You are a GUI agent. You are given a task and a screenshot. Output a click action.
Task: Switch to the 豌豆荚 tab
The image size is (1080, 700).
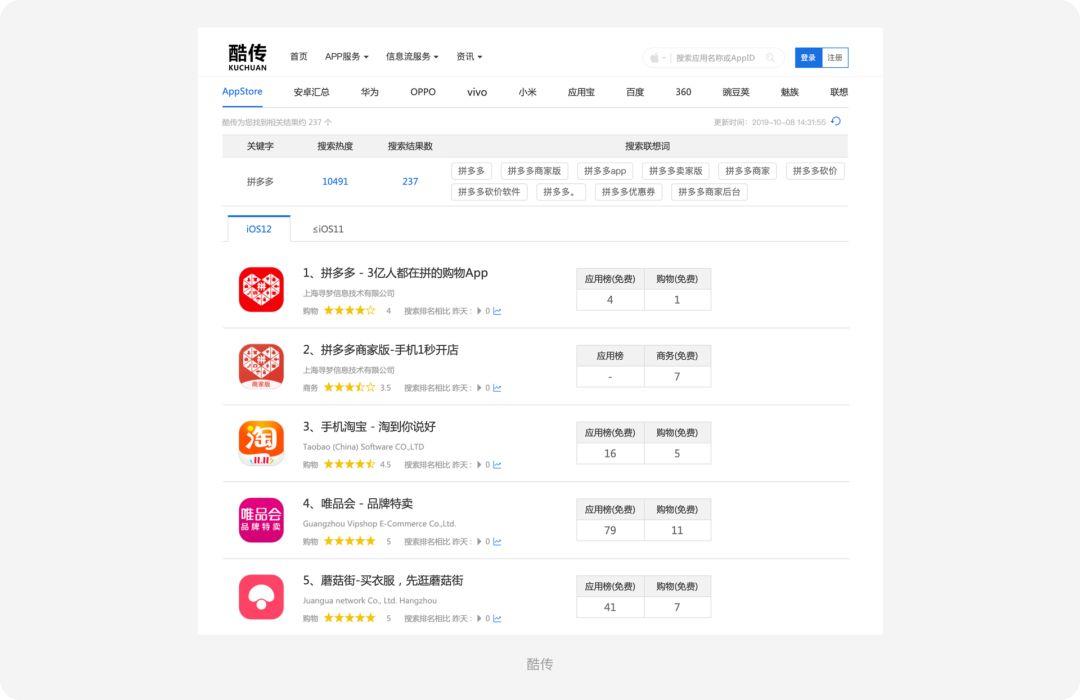coord(736,92)
